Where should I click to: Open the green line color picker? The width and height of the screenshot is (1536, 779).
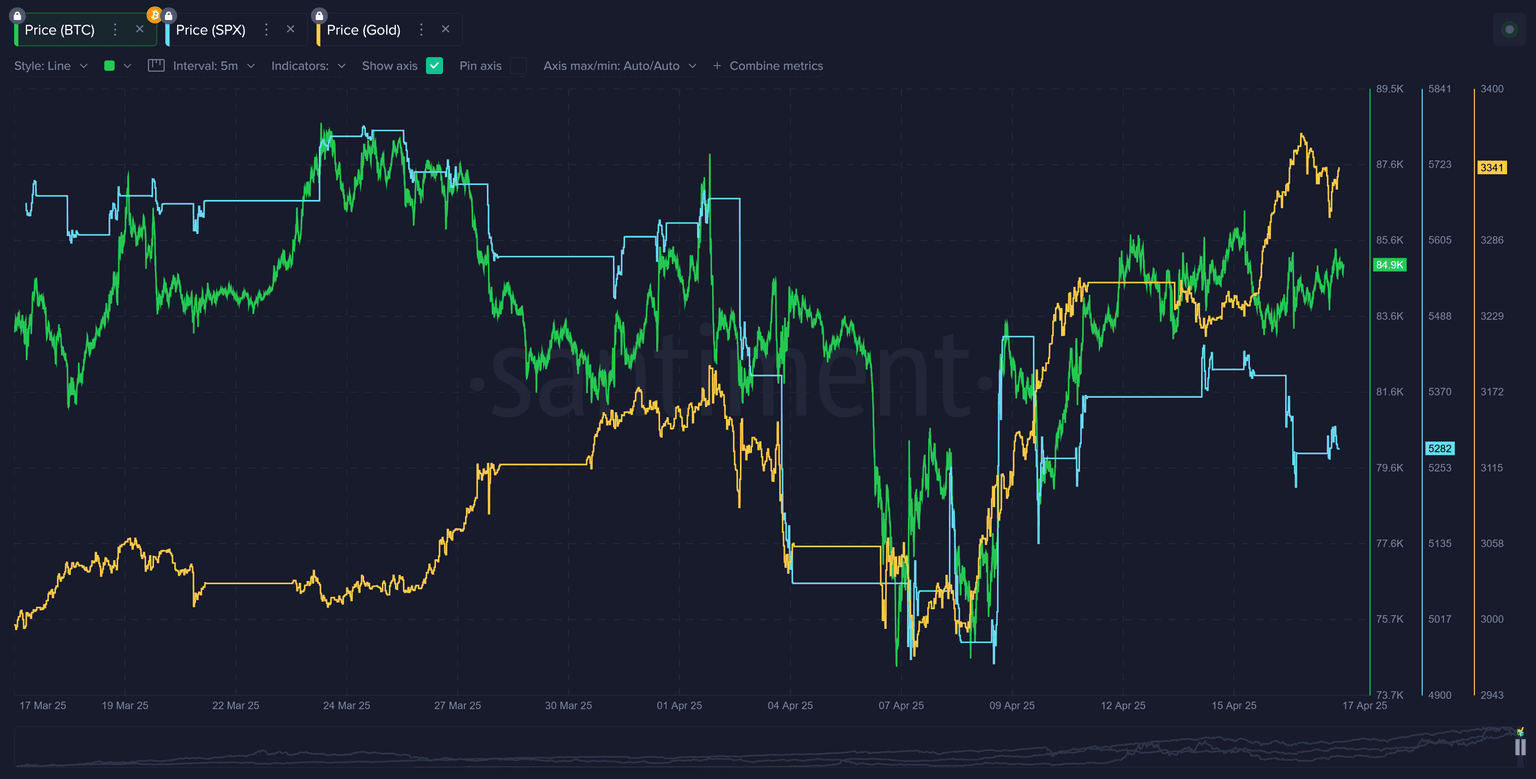pos(117,66)
